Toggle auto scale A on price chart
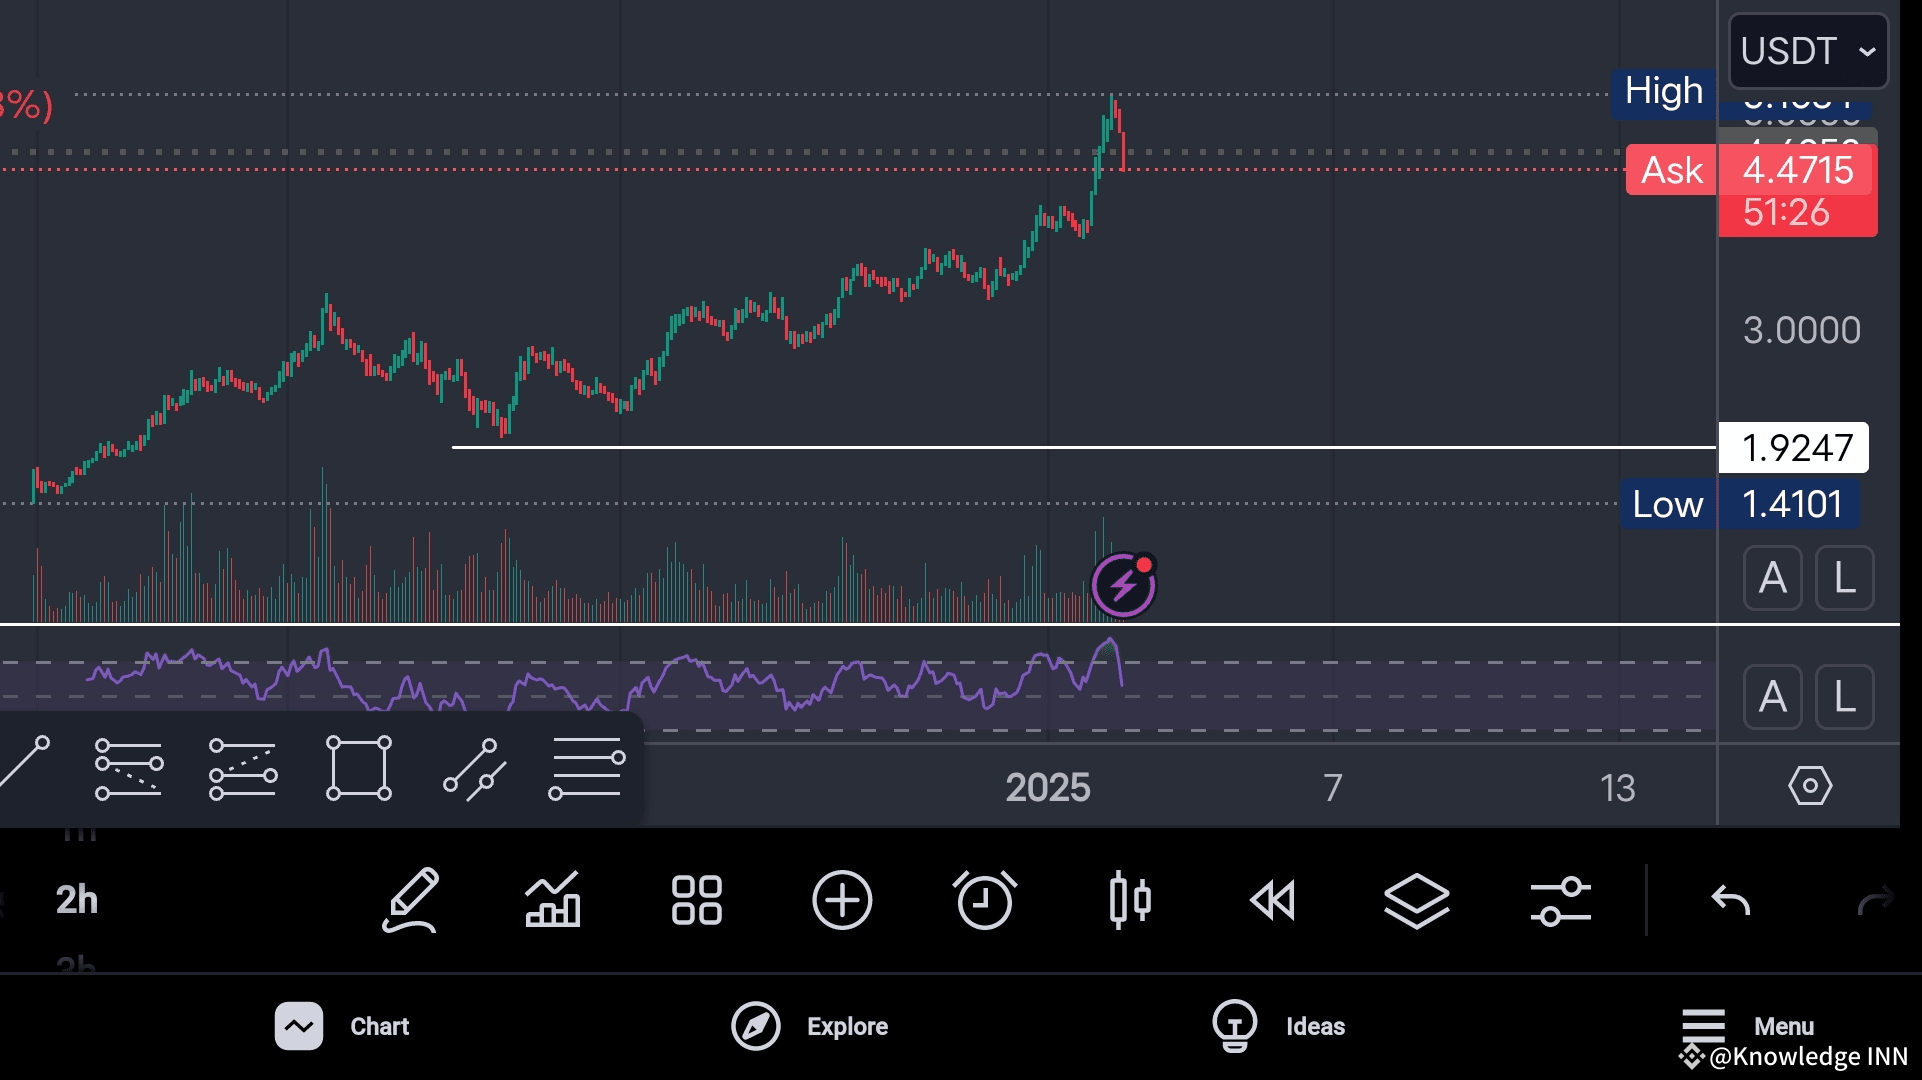Viewport: 1922px width, 1080px height. click(1772, 578)
